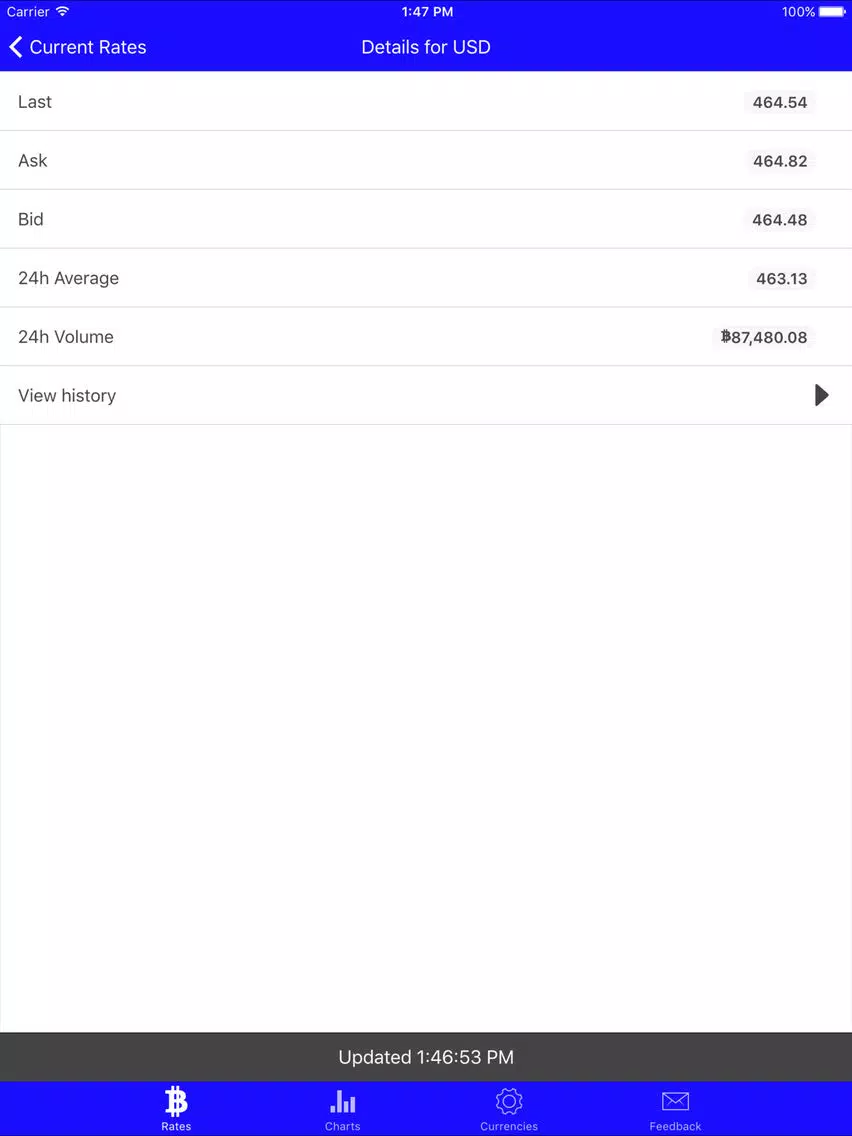Expand View history disclosure triangle

point(822,395)
